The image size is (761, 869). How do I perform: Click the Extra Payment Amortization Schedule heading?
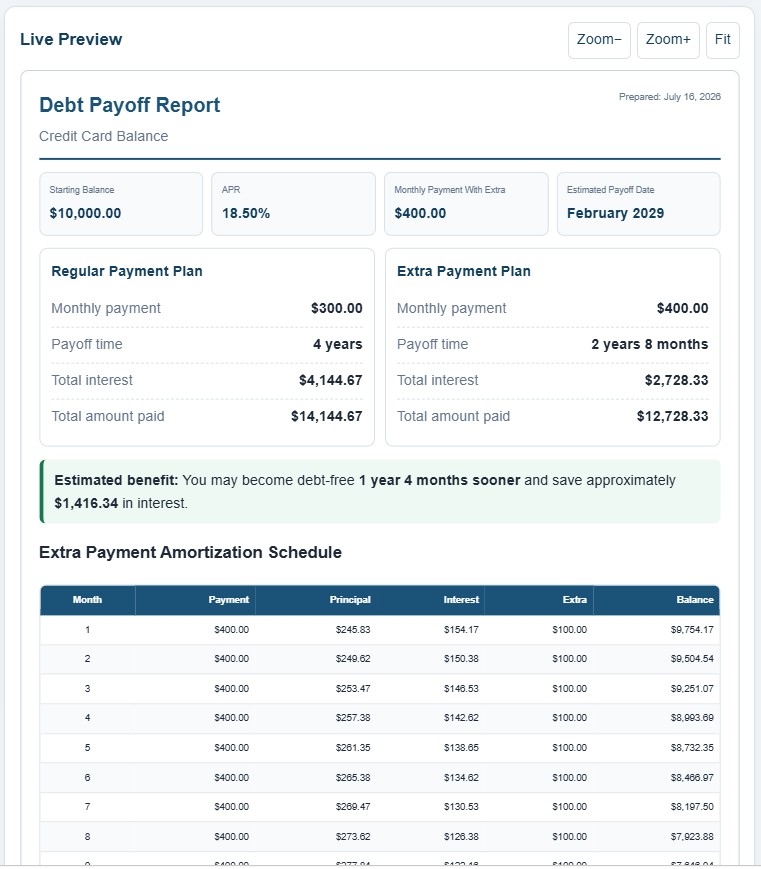coord(190,552)
